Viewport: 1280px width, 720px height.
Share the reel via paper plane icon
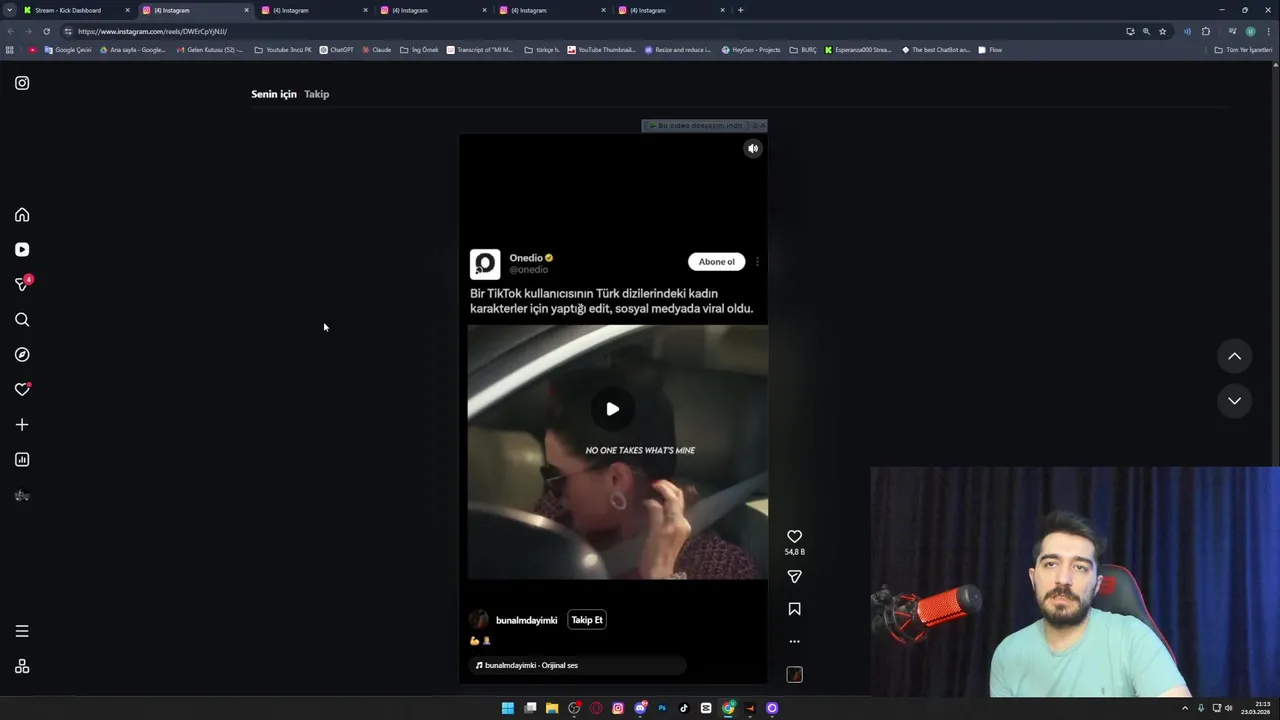(x=794, y=577)
